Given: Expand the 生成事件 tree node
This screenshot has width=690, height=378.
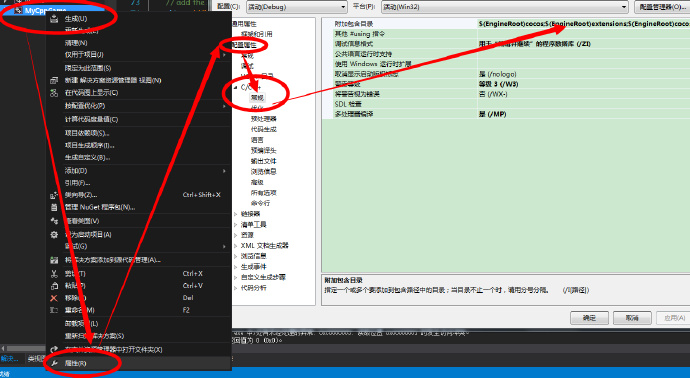Looking at the screenshot, I should [235, 267].
